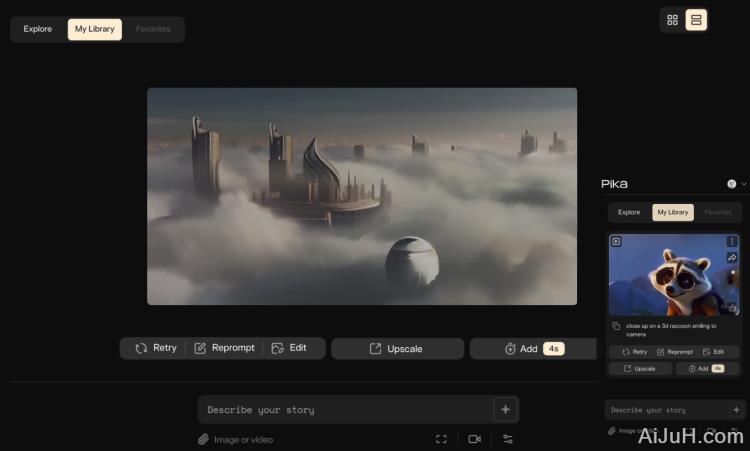Open three-dot menu on raccoon video
The height and width of the screenshot is (451, 750).
pyautogui.click(x=732, y=241)
